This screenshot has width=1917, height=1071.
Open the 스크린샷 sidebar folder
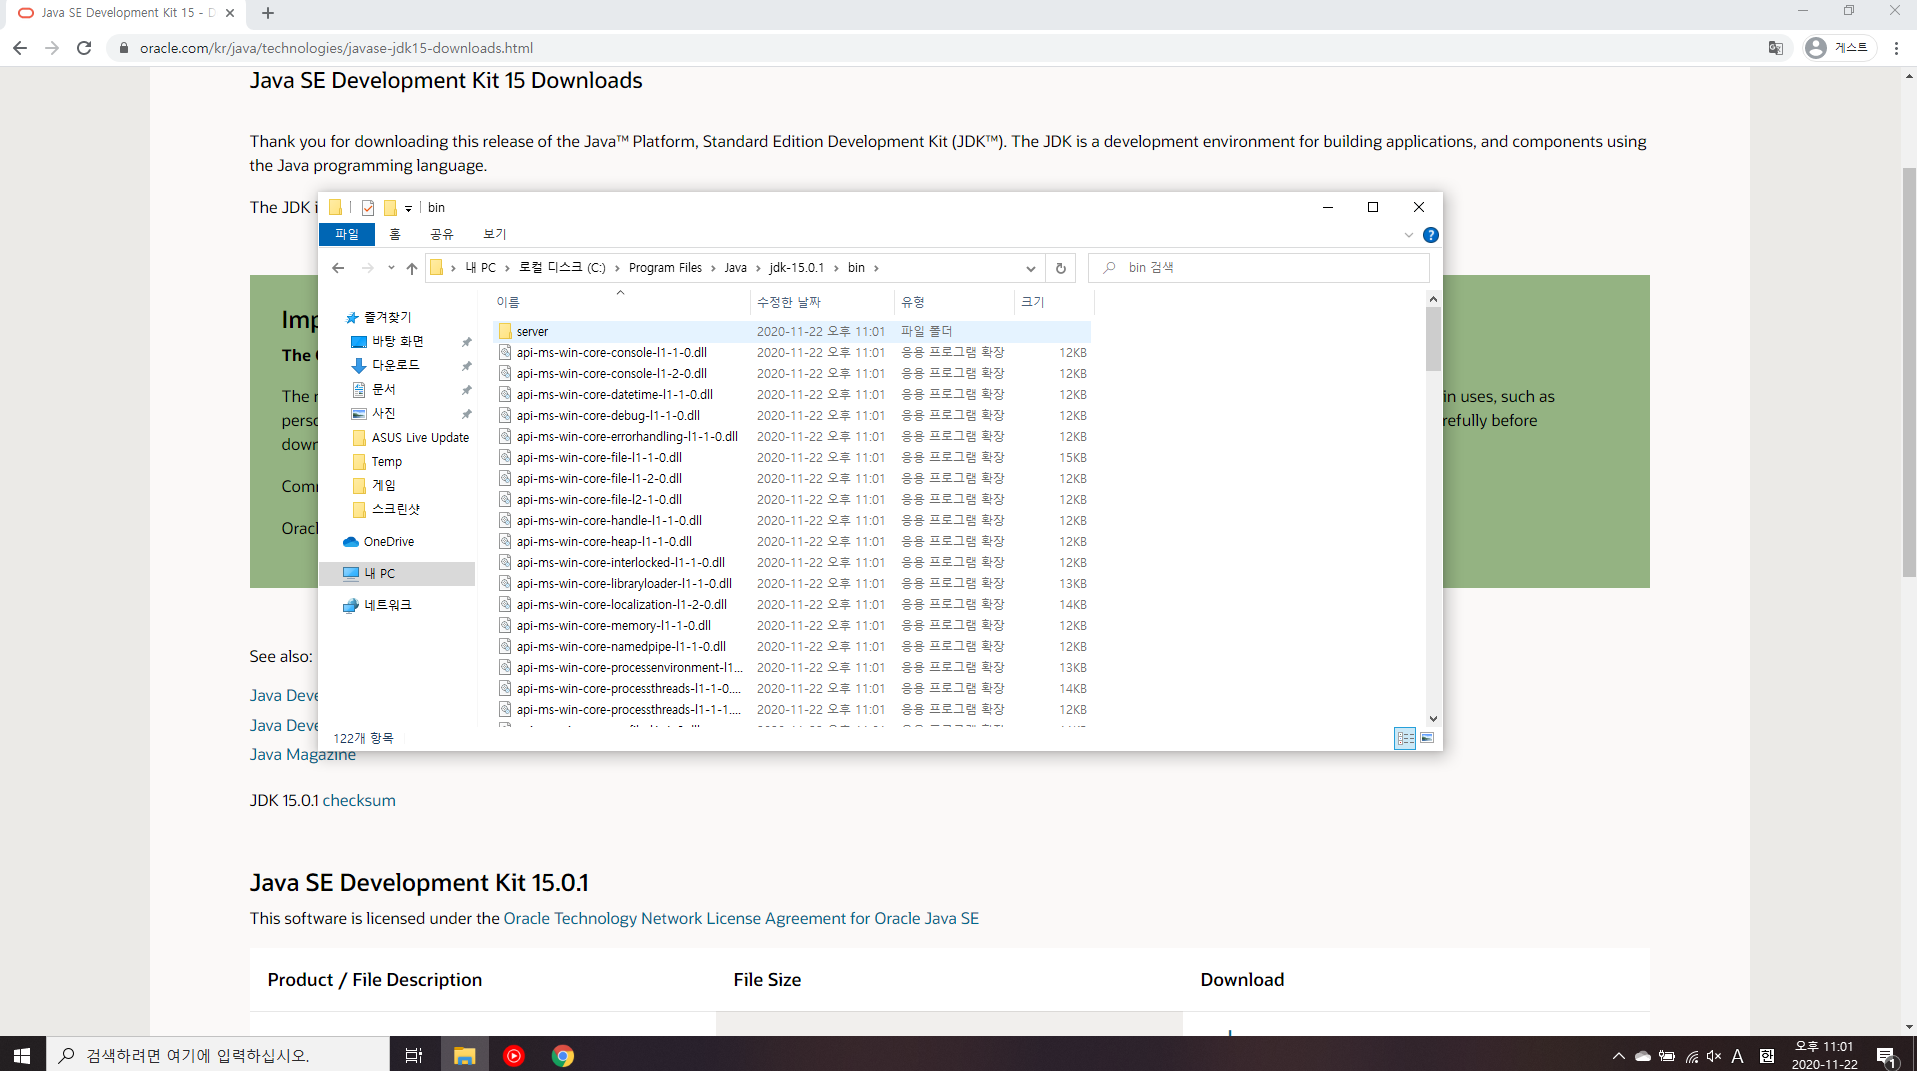[396, 509]
